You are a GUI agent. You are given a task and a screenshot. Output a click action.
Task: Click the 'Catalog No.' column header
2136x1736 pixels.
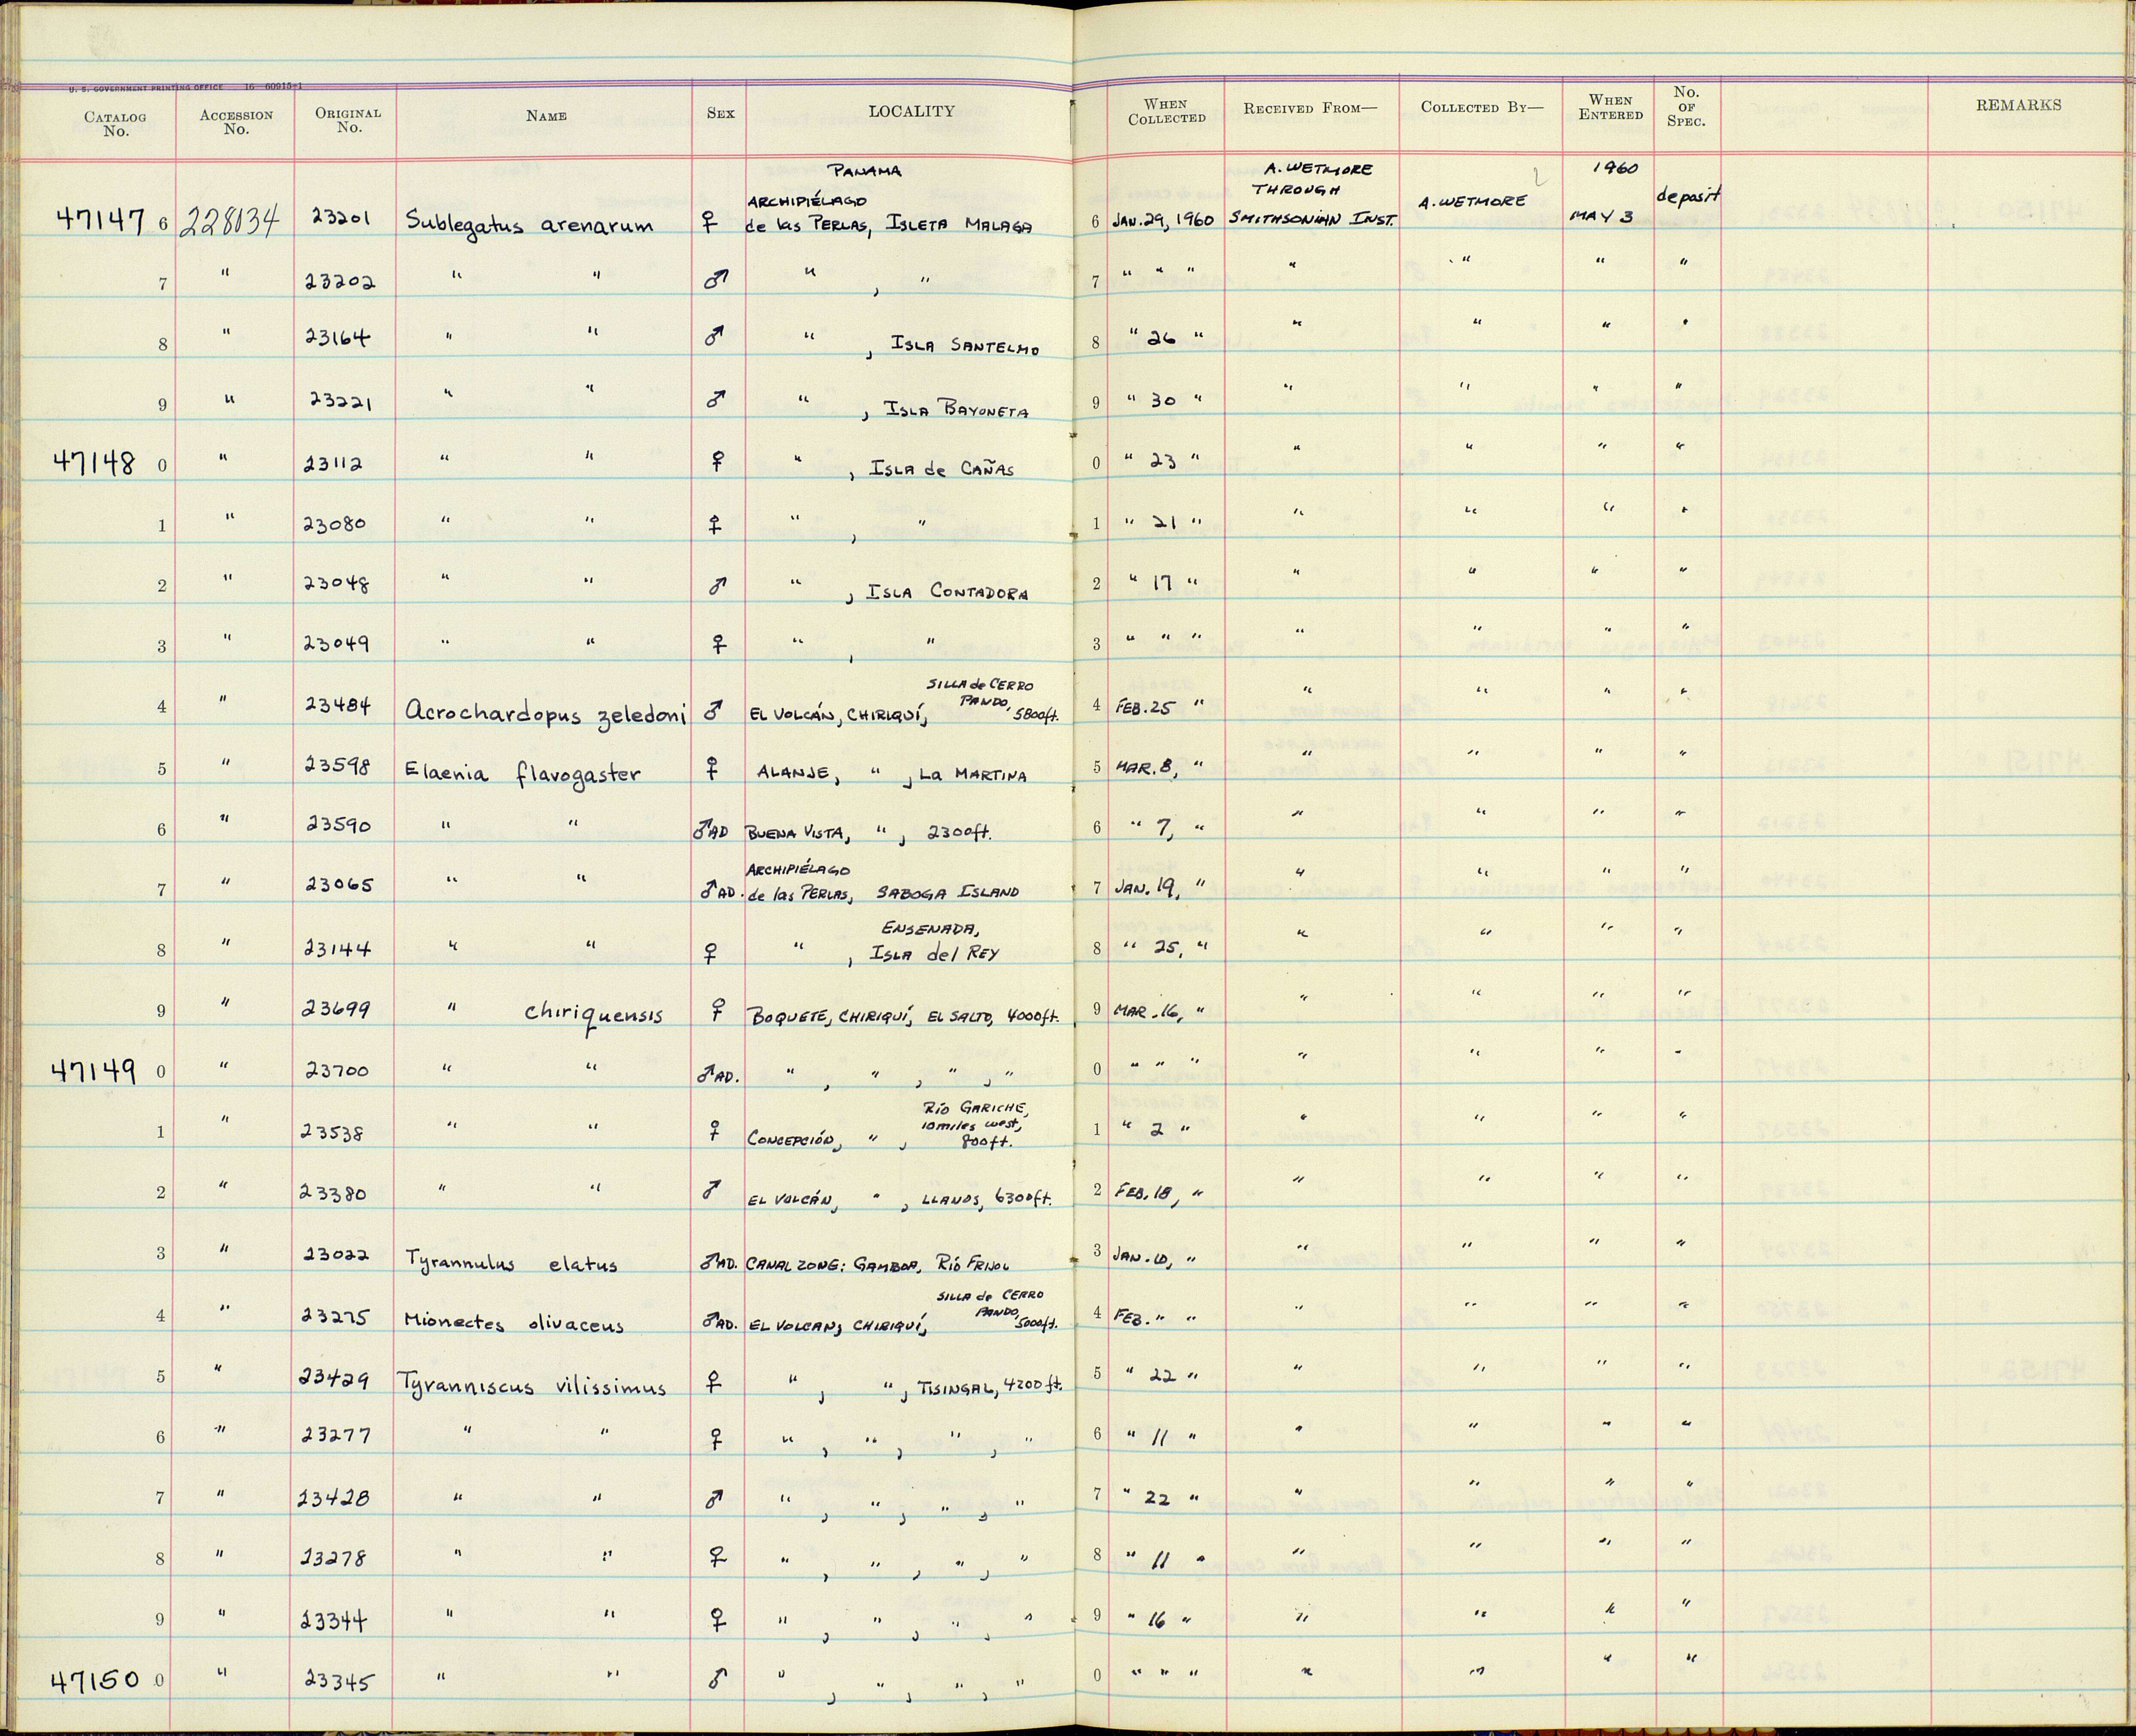click(x=115, y=124)
